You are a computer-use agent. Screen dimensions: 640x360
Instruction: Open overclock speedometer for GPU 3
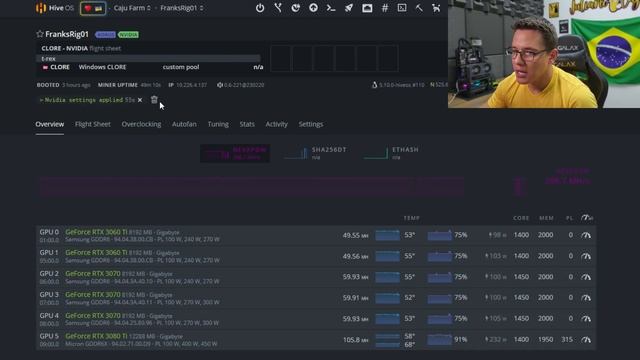coord(586,298)
